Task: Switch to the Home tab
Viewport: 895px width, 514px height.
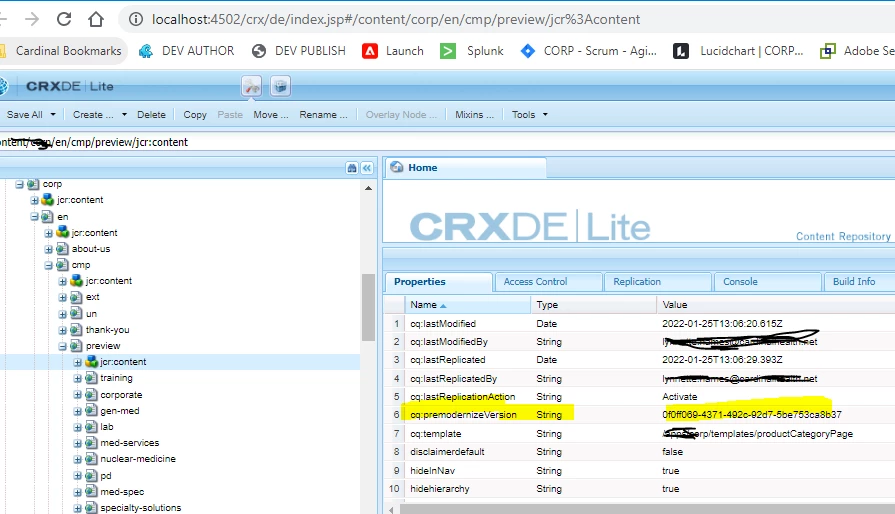Action: (466, 168)
